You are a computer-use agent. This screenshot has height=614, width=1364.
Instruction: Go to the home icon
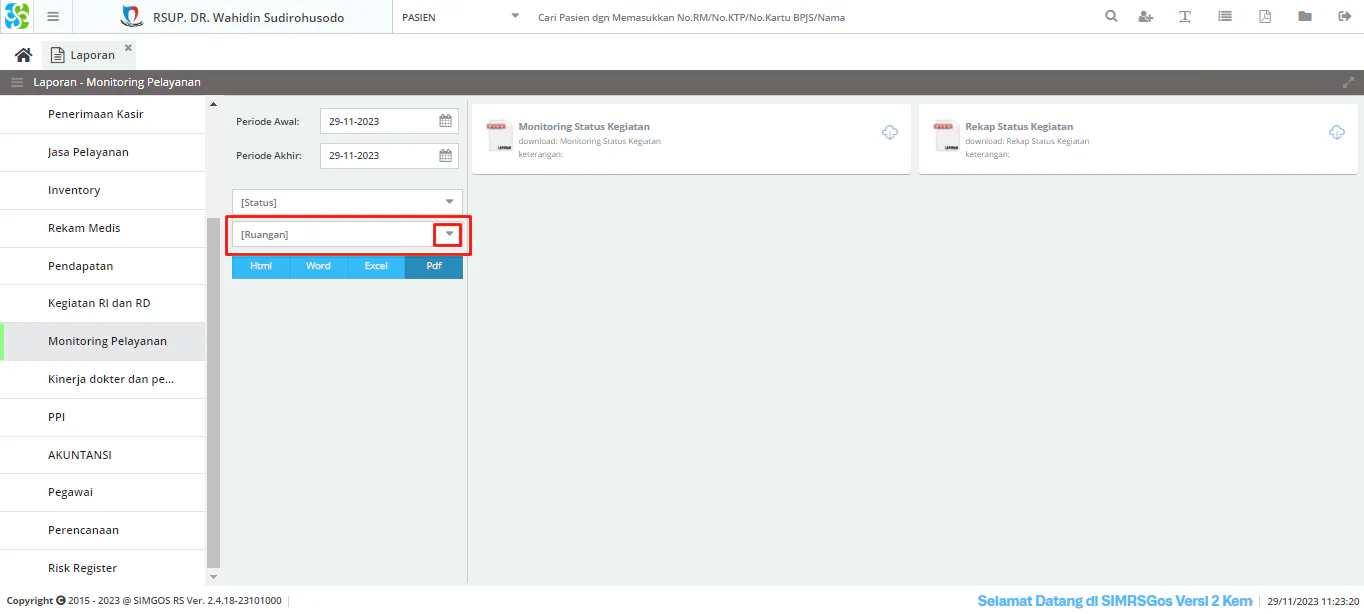pos(23,55)
